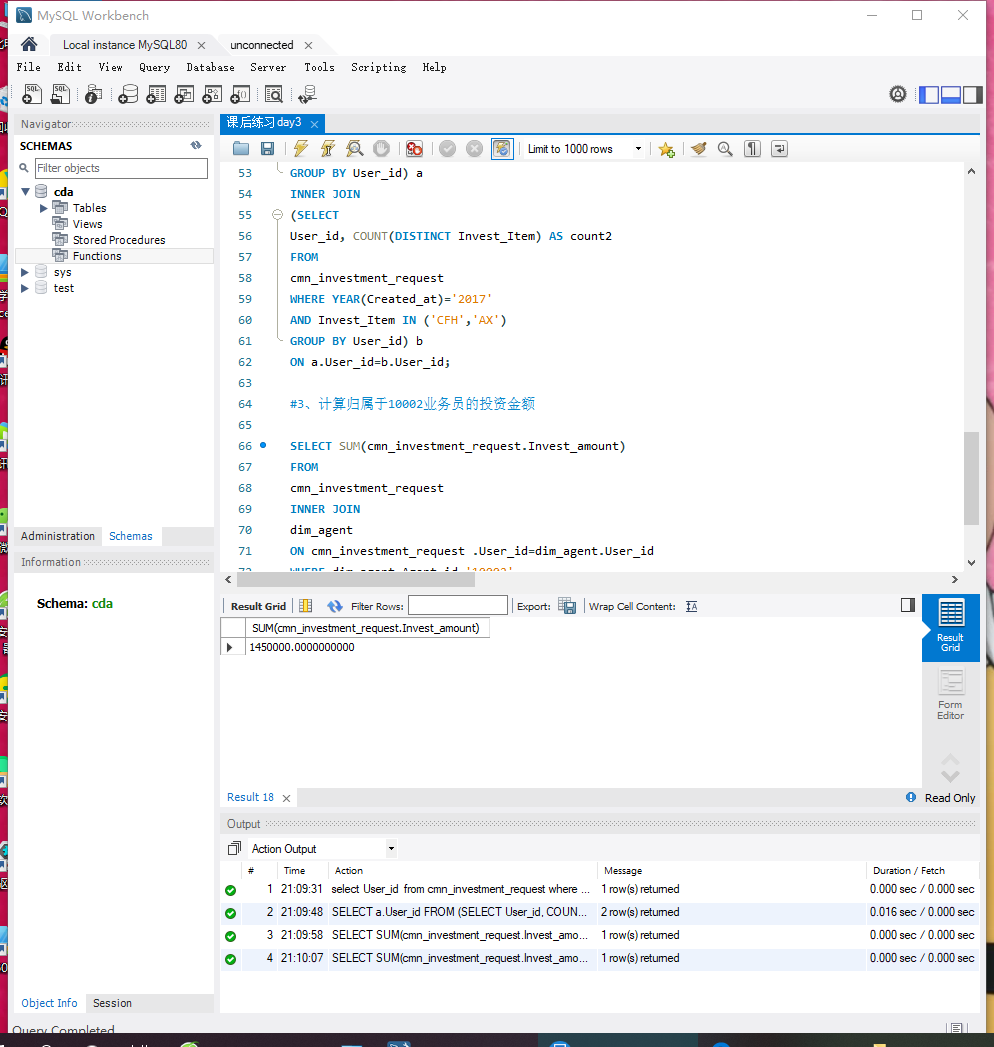Click the beautify query broom icon
This screenshot has height=1047, width=994.
click(698, 149)
